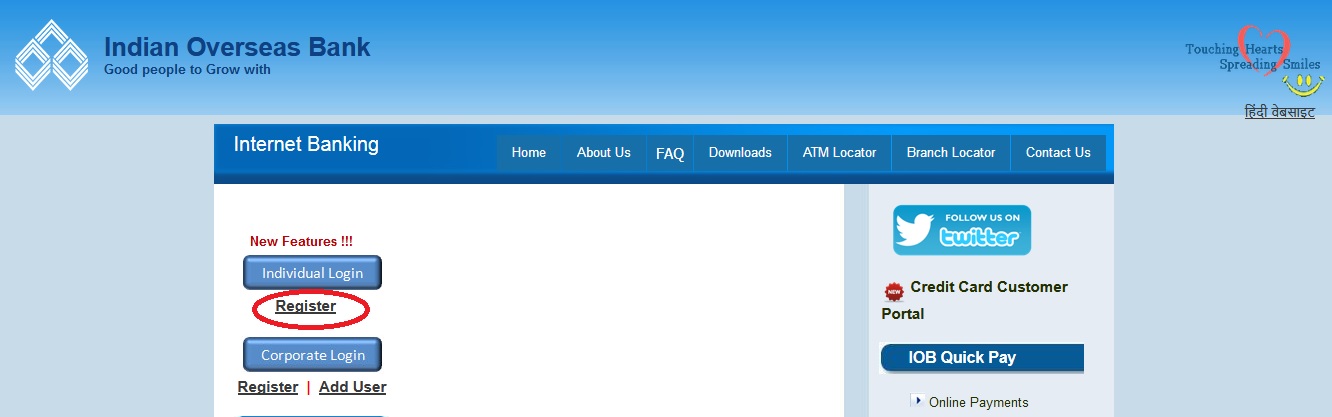
Task: Select Downloads in the navigation bar
Action: [x=740, y=153]
